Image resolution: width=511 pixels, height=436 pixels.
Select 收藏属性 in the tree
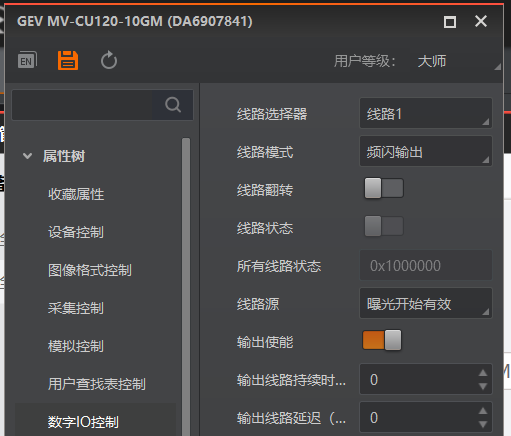point(76,194)
